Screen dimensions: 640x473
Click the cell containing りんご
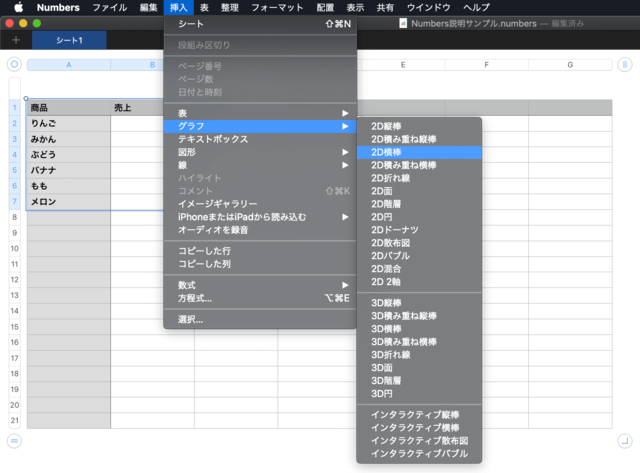tap(69, 124)
